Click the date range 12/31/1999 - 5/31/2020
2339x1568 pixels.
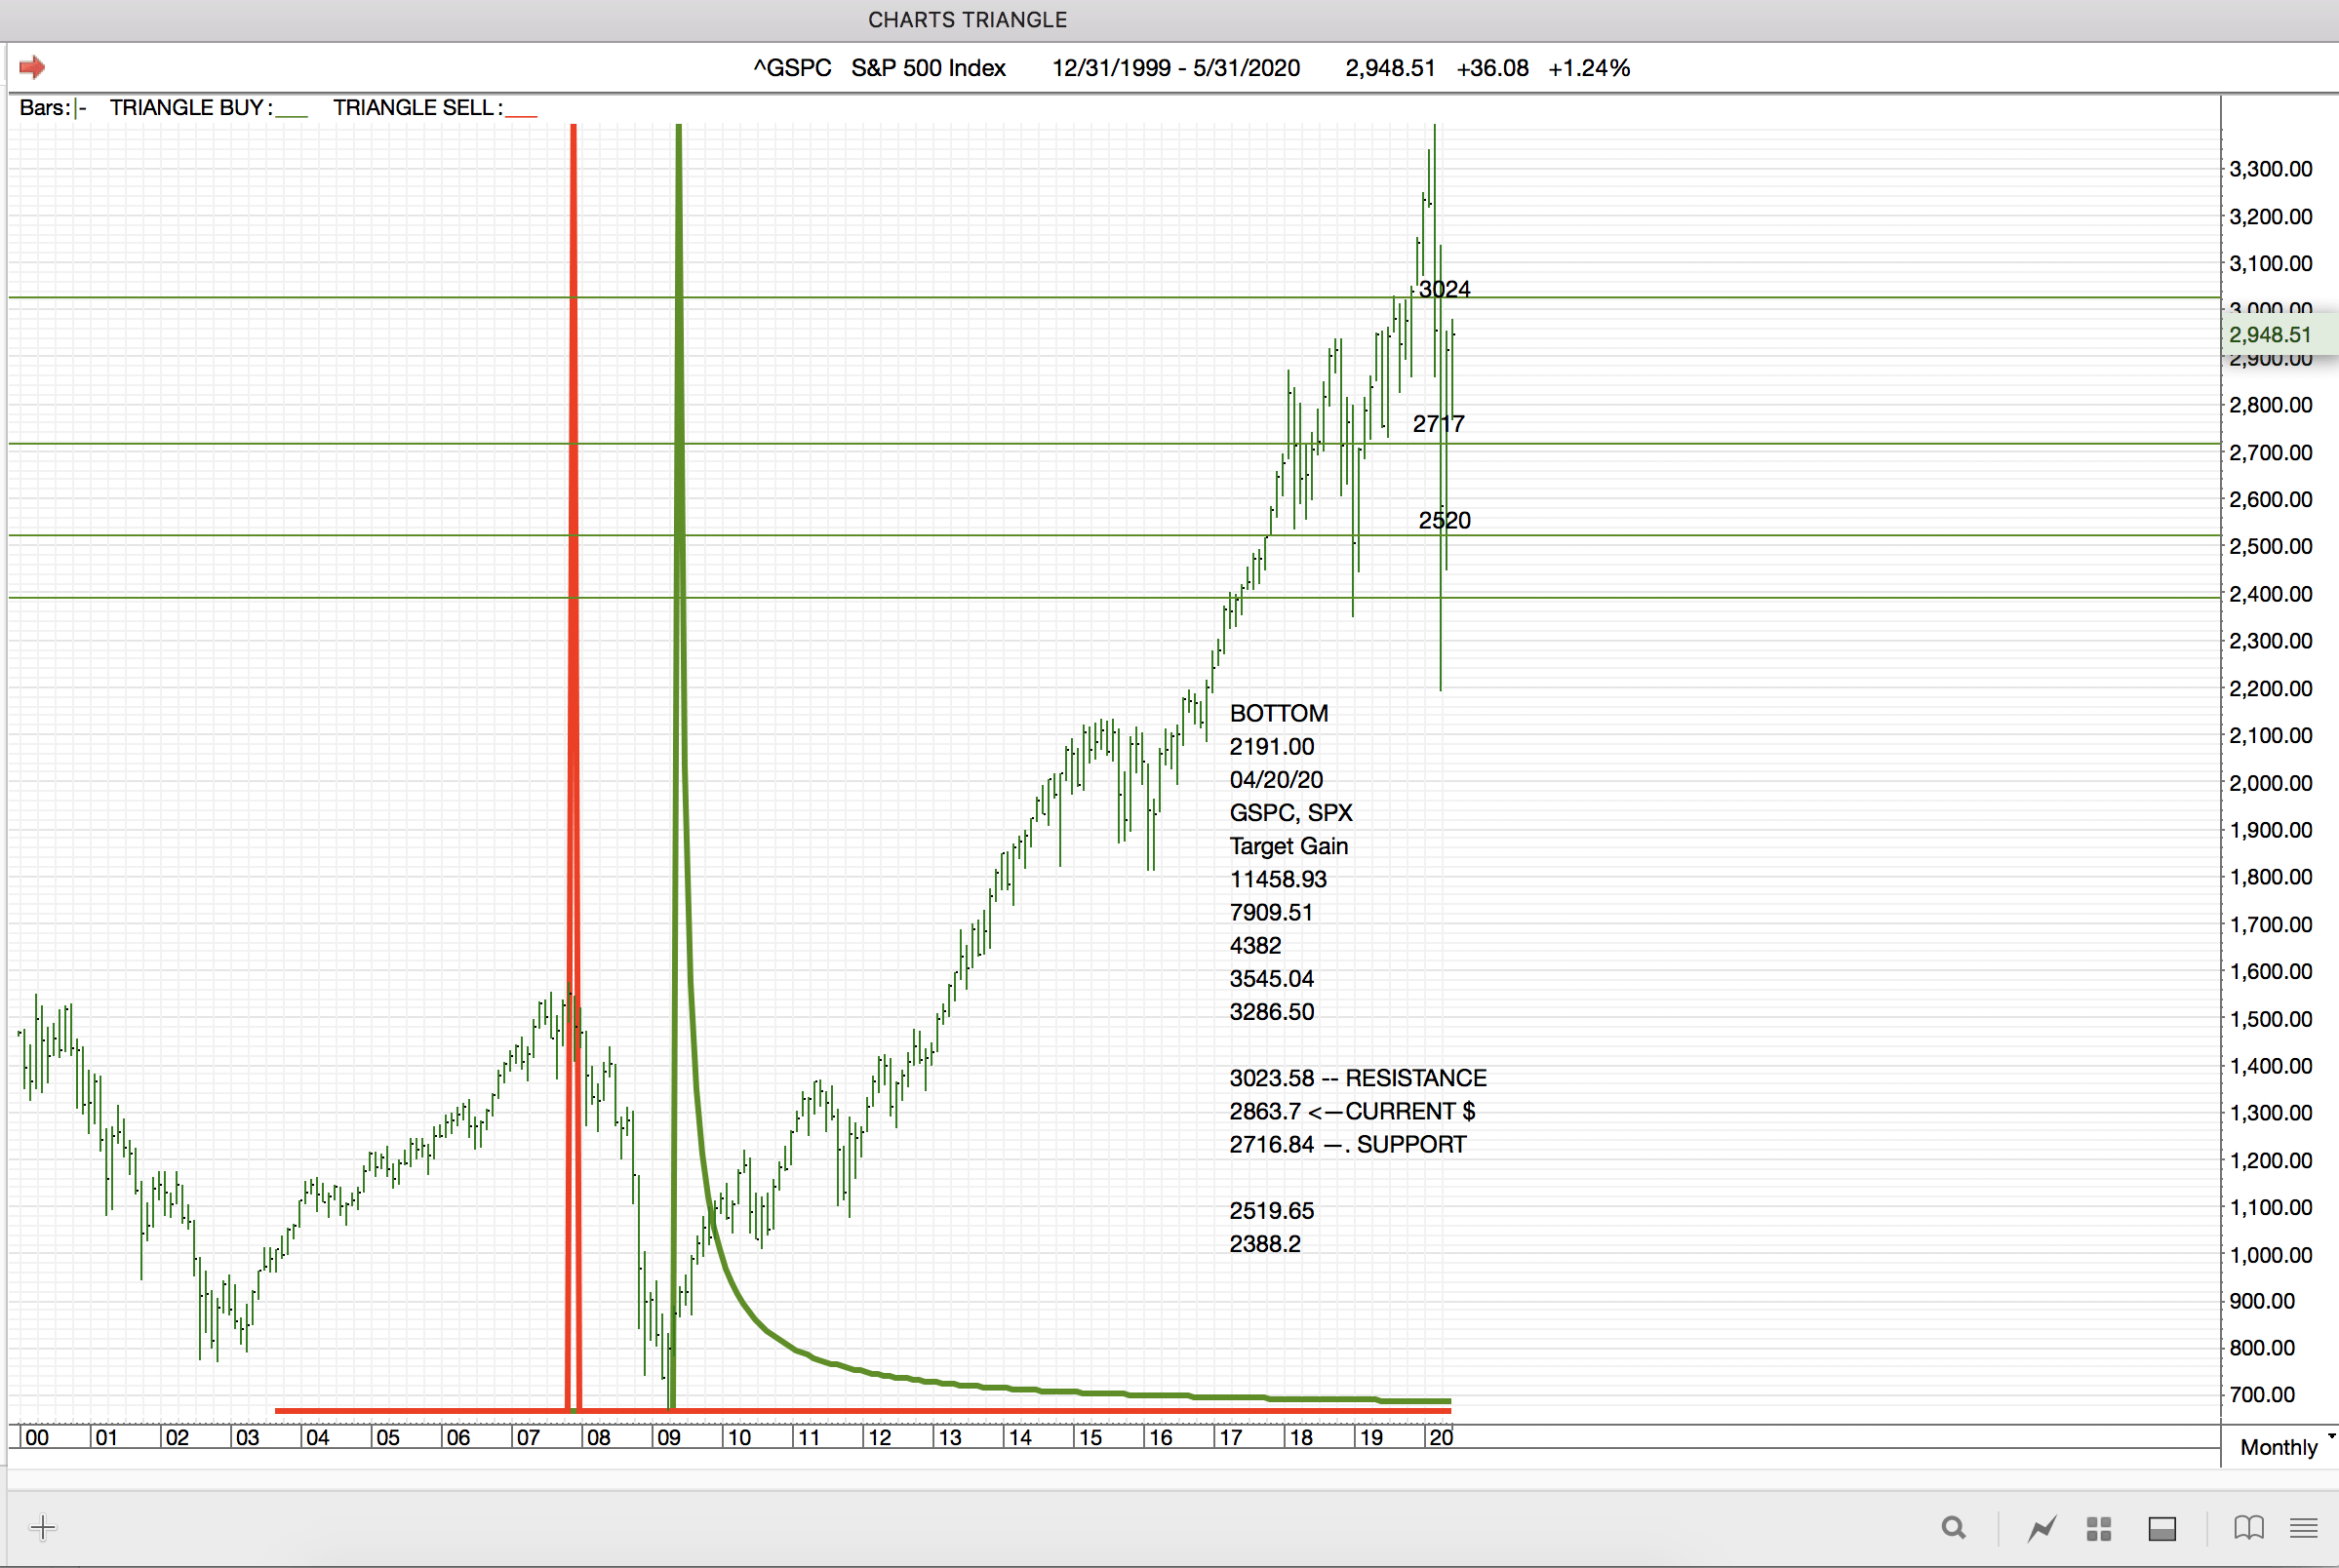coord(1175,68)
